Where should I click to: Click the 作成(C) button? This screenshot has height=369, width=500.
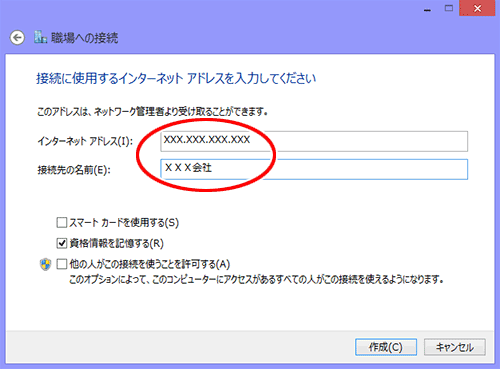pos(386,347)
